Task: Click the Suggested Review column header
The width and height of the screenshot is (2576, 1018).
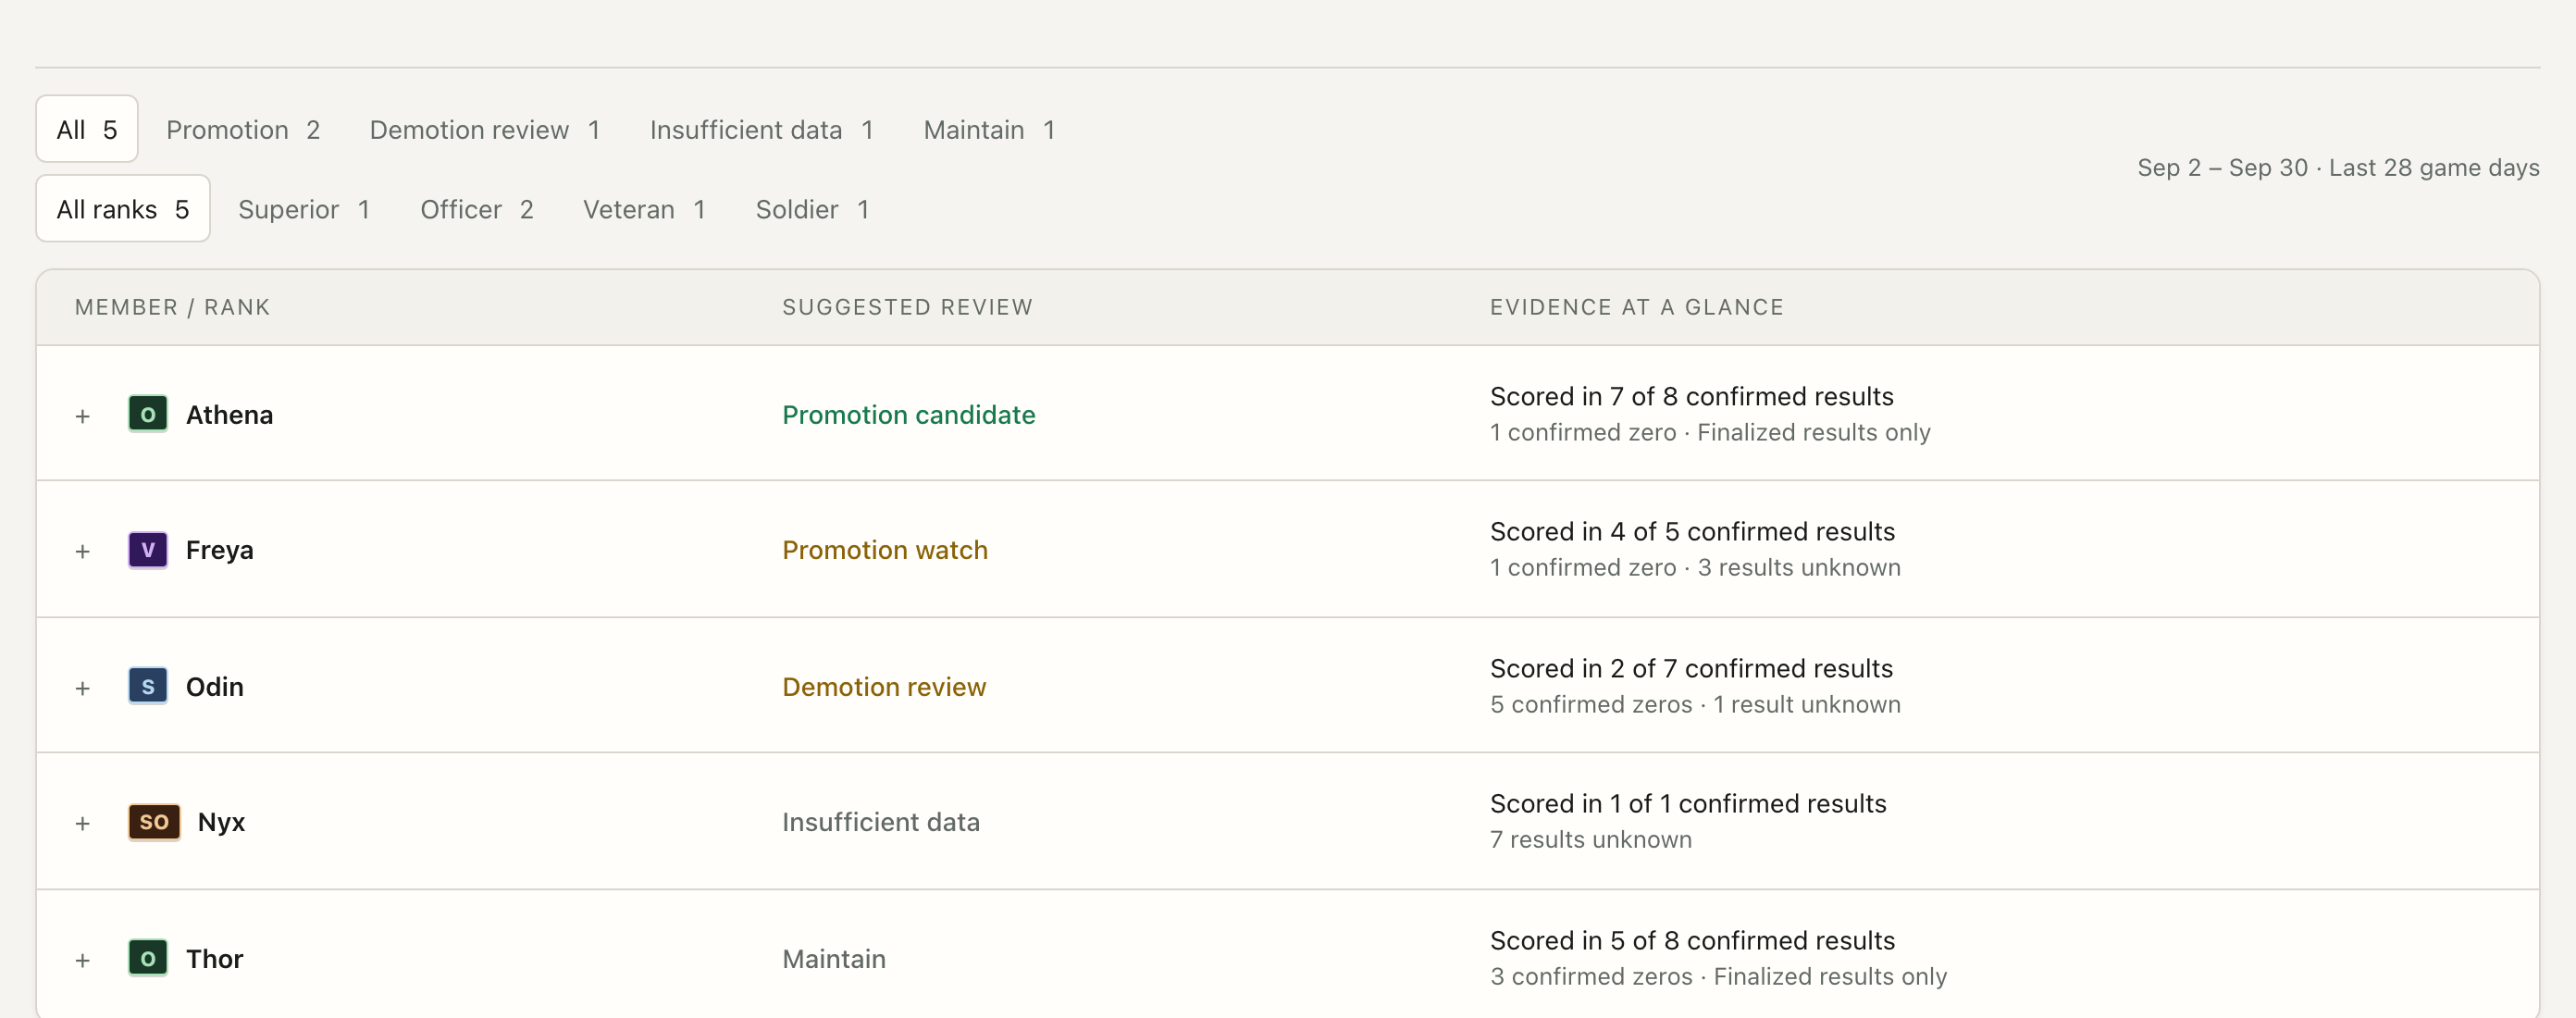Action: (907, 307)
